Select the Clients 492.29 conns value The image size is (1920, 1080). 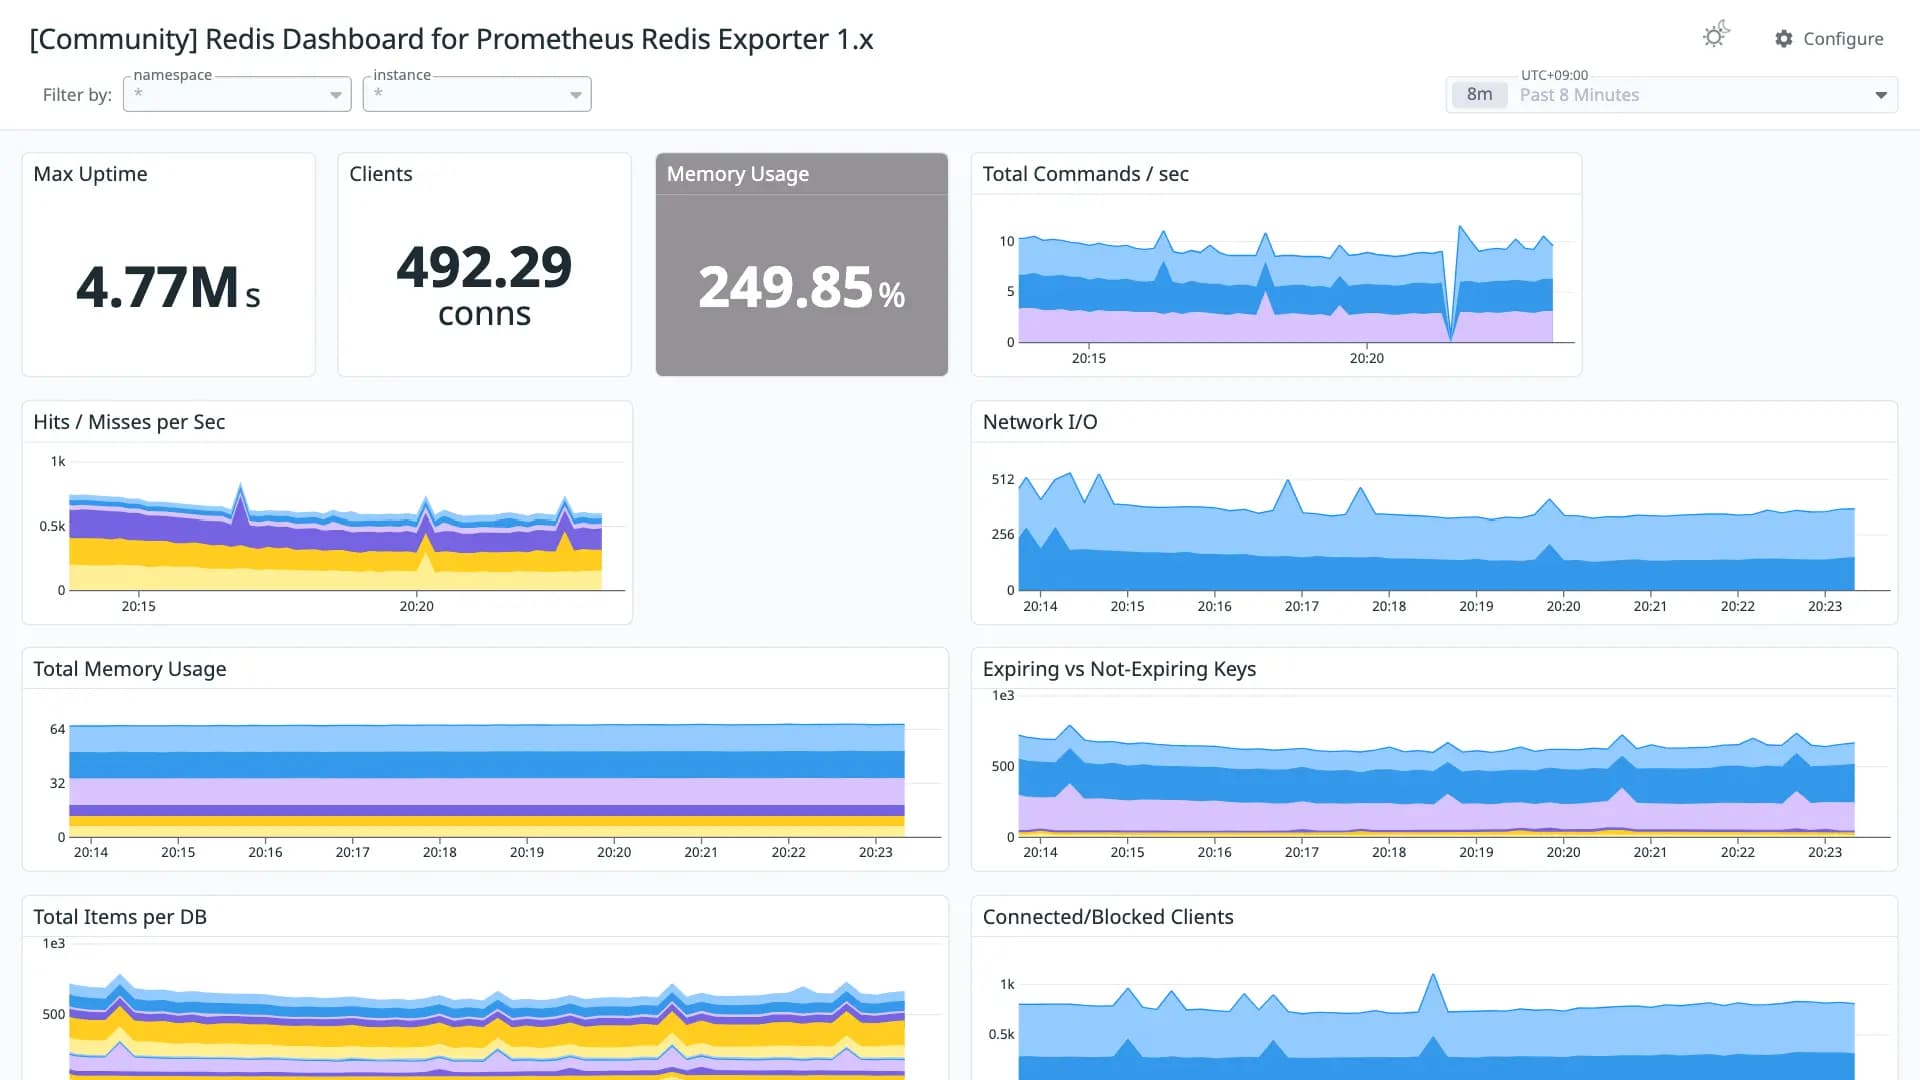click(484, 285)
